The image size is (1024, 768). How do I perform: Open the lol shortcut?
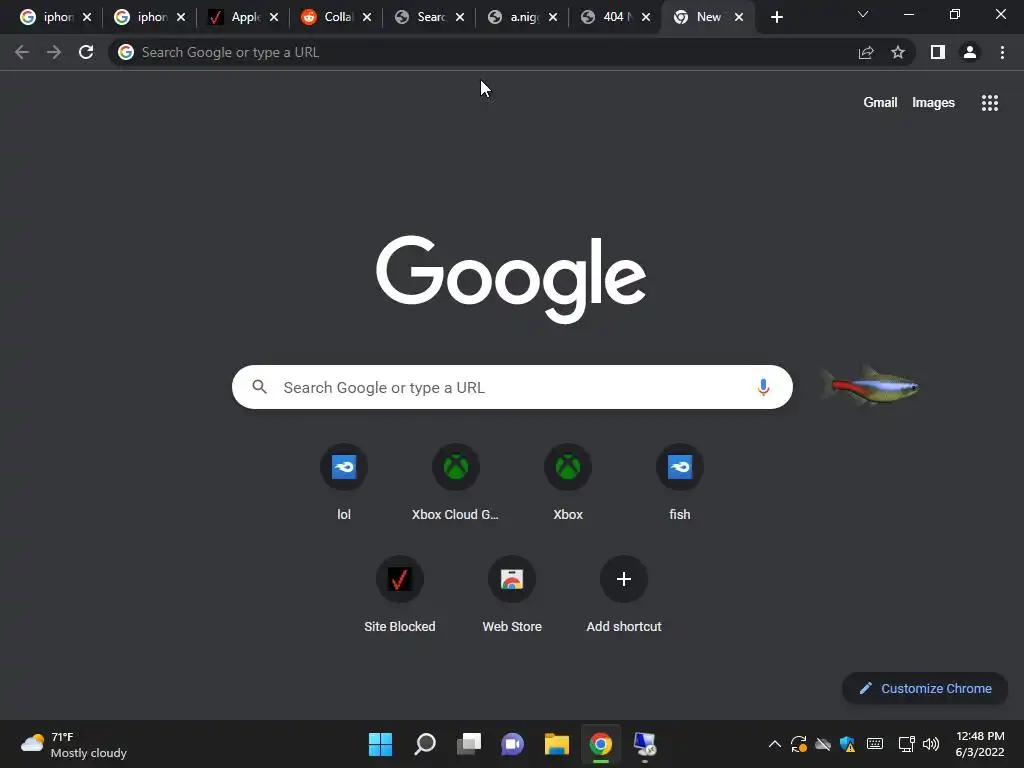click(344, 482)
